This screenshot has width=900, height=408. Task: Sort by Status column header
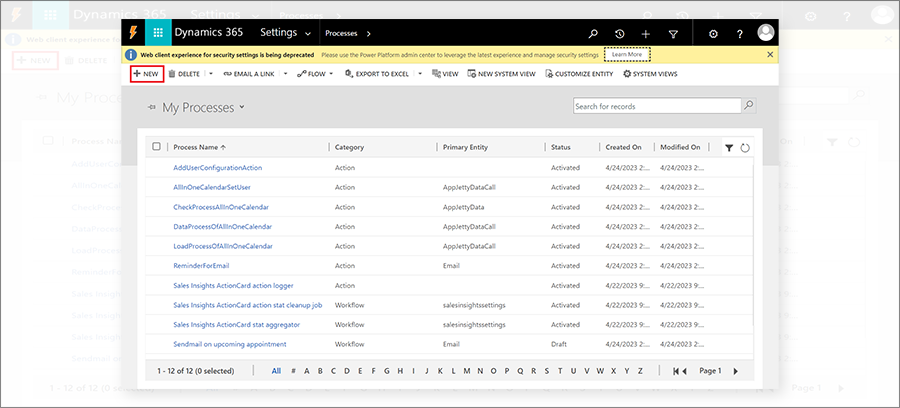tap(561, 147)
